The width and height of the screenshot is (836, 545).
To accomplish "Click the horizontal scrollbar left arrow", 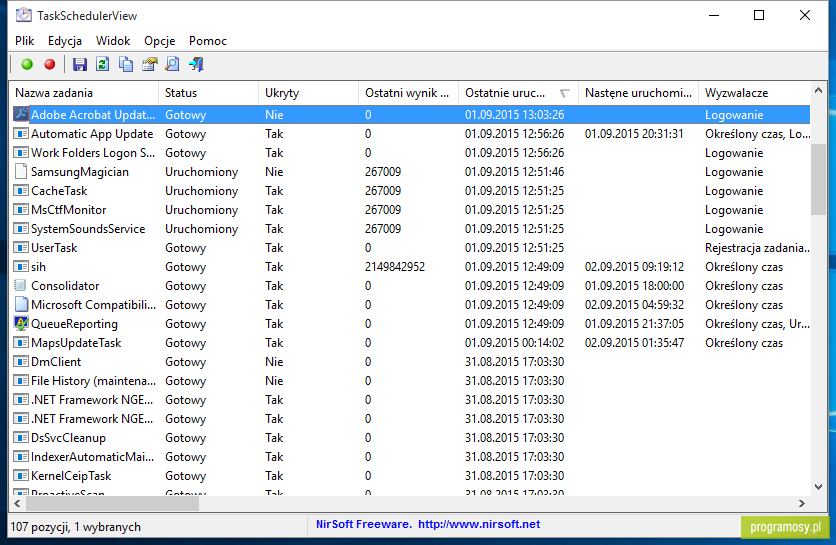I will coord(17,503).
